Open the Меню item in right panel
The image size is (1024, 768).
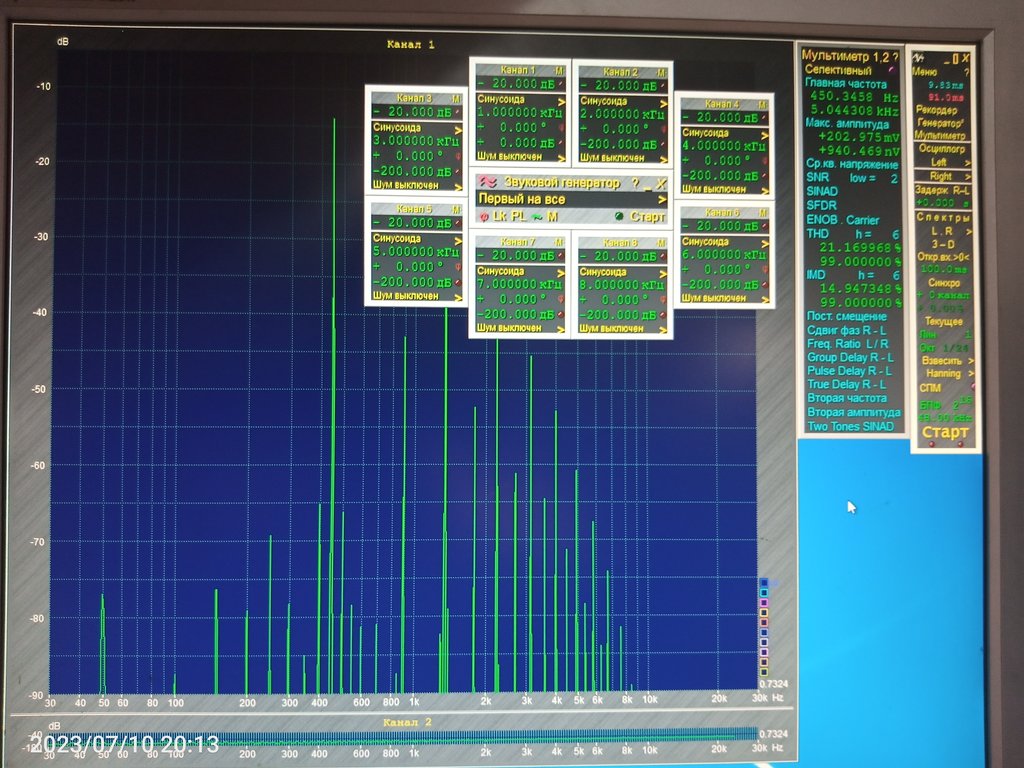click(x=925, y=72)
